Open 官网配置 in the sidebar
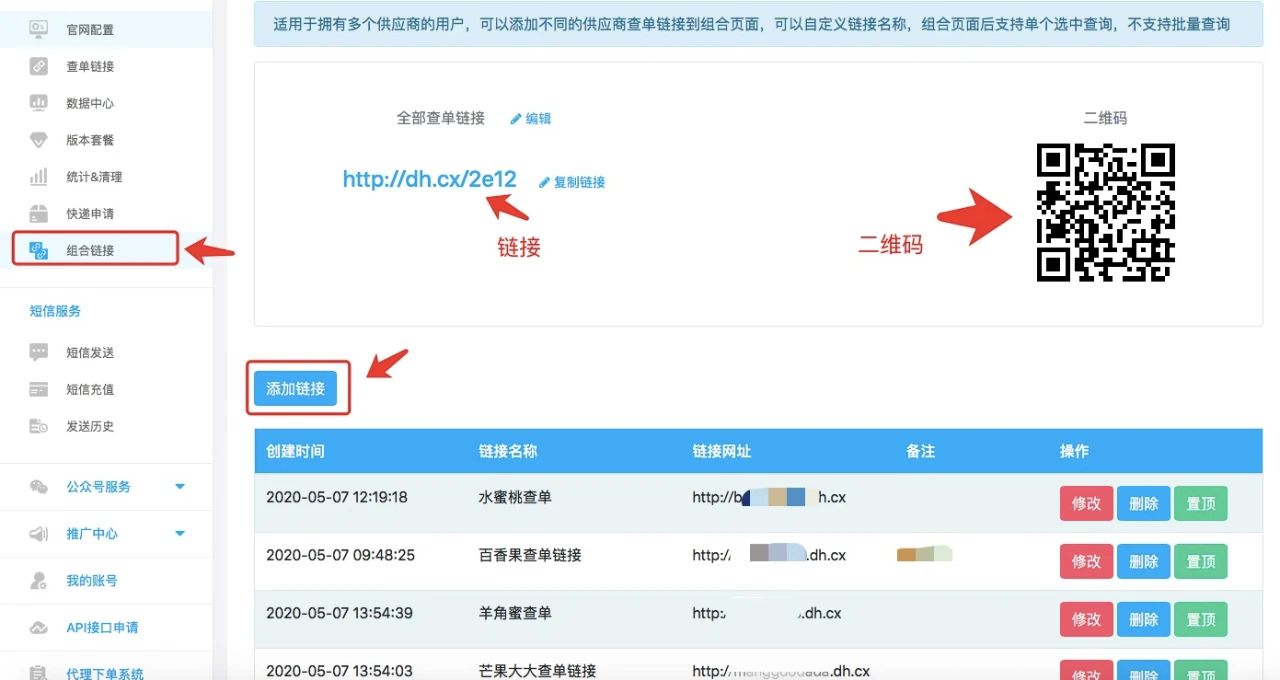This screenshot has width=1280, height=680. (90, 29)
